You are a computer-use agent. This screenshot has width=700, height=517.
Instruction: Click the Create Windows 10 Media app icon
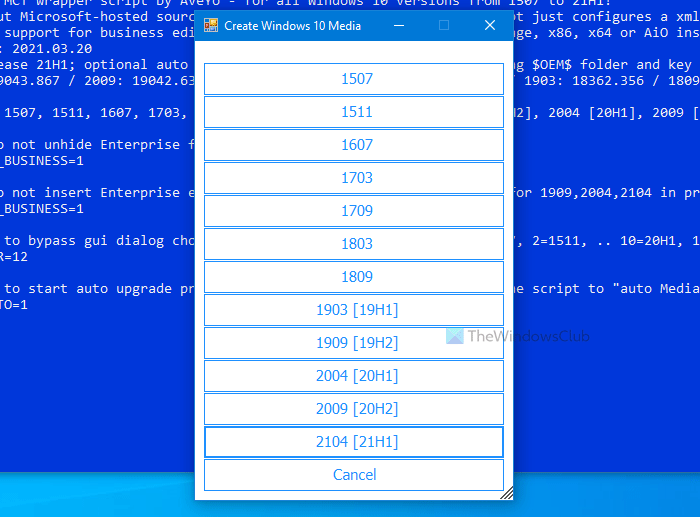coord(211,25)
